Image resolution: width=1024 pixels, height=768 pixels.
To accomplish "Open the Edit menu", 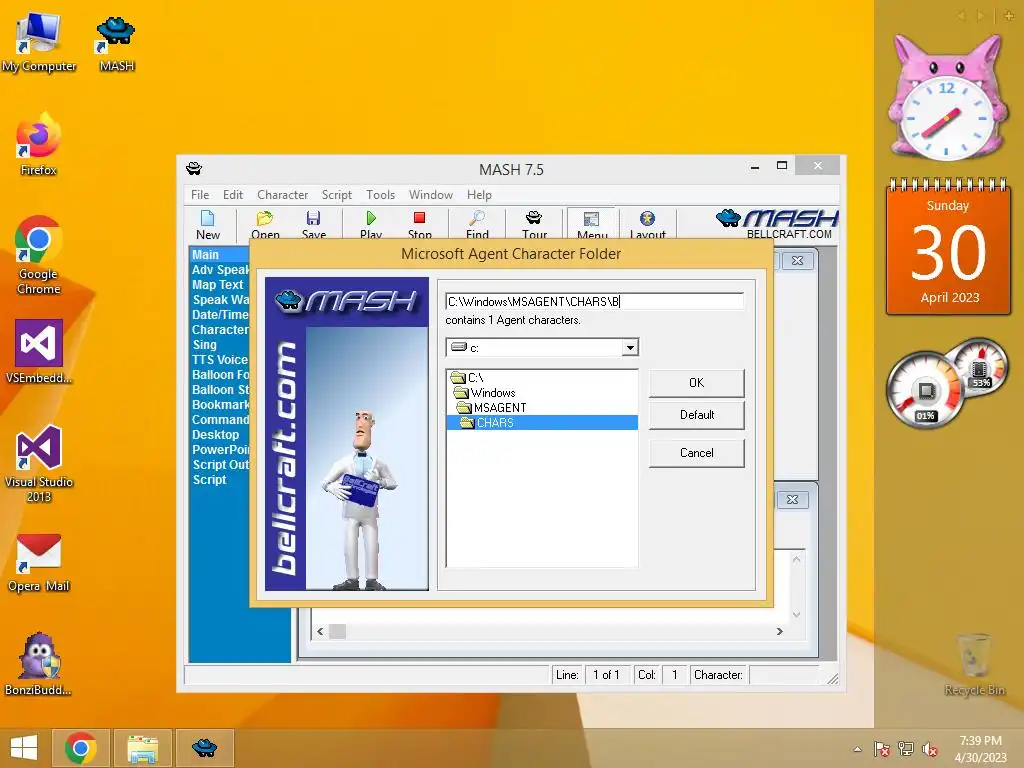I will pyautogui.click(x=232, y=195).
